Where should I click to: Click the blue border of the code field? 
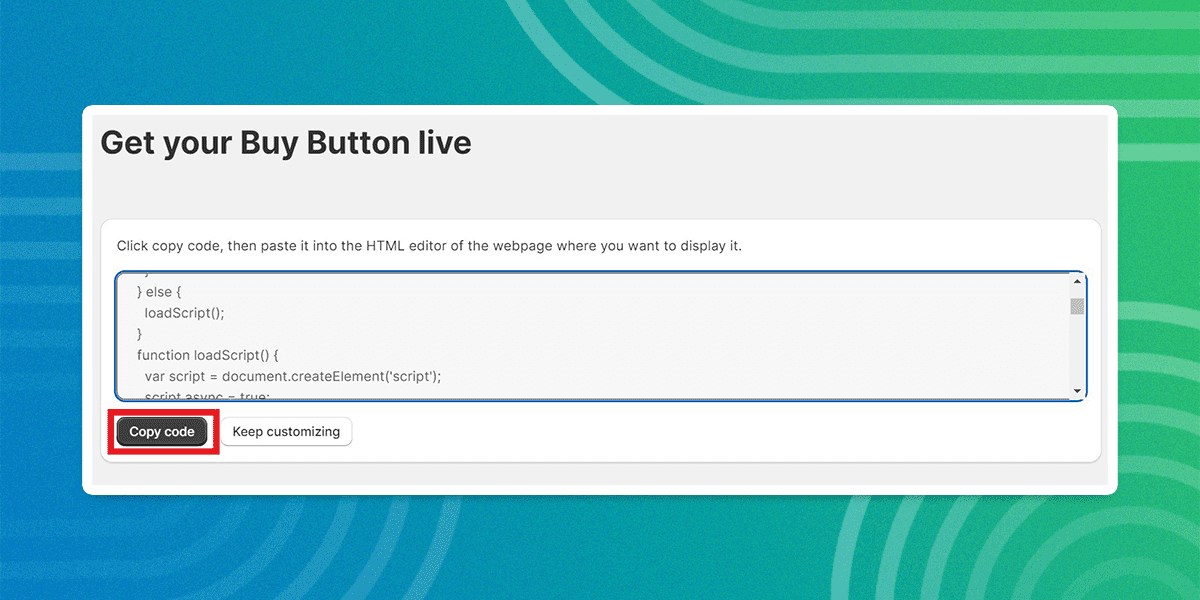click(x=600, y=271)
